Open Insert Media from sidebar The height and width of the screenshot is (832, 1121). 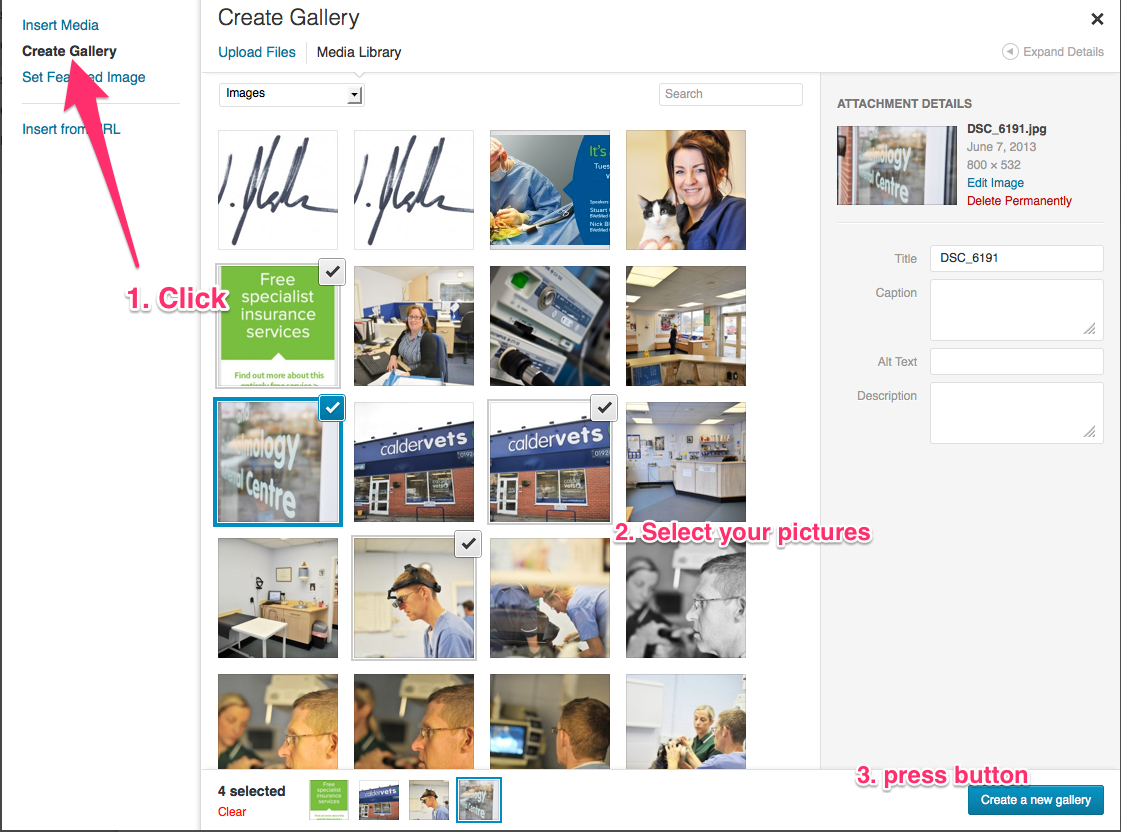click(61, 25)
